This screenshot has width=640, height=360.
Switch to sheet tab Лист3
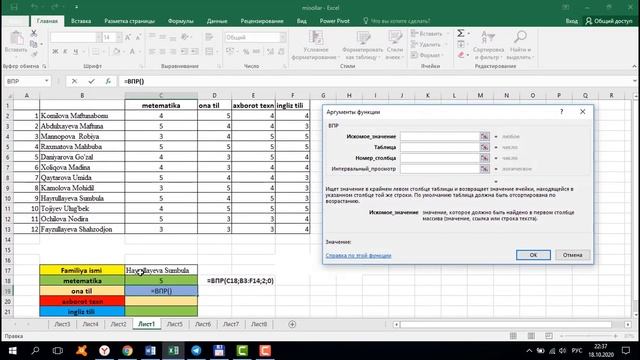[62, 324]
